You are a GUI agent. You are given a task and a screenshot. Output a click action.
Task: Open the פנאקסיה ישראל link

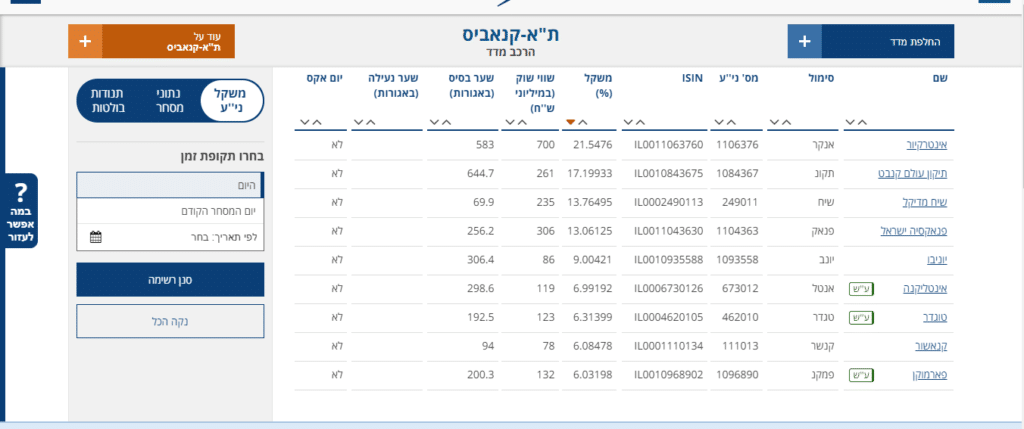(914, 230)
